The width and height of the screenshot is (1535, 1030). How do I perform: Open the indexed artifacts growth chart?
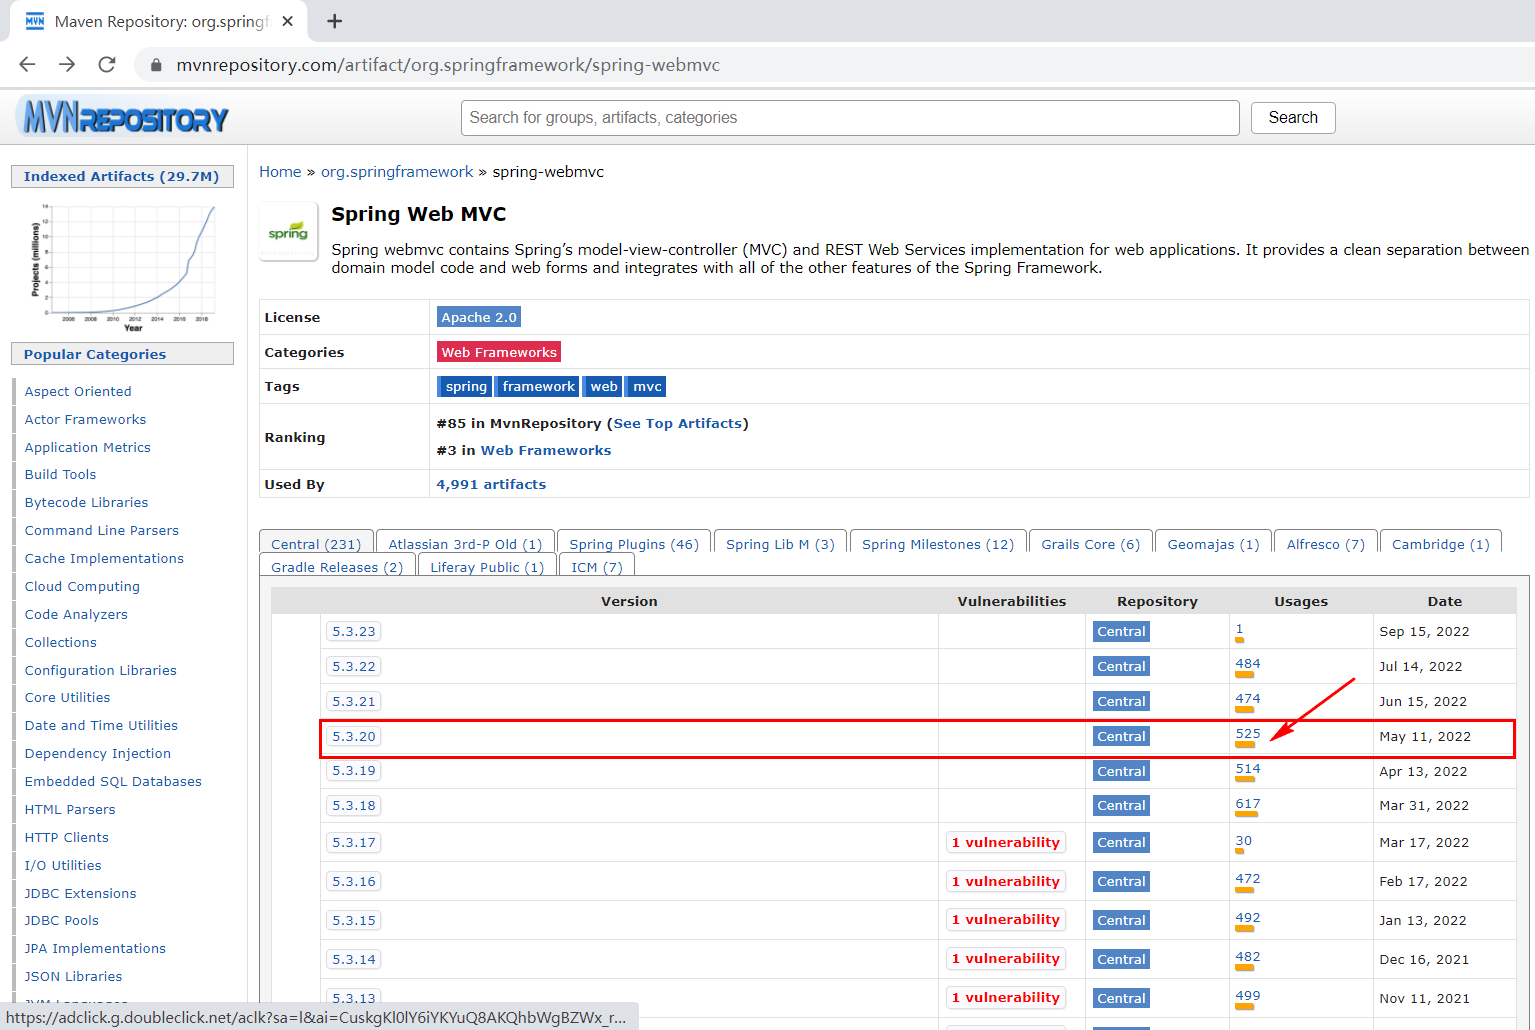pos(123,266)
